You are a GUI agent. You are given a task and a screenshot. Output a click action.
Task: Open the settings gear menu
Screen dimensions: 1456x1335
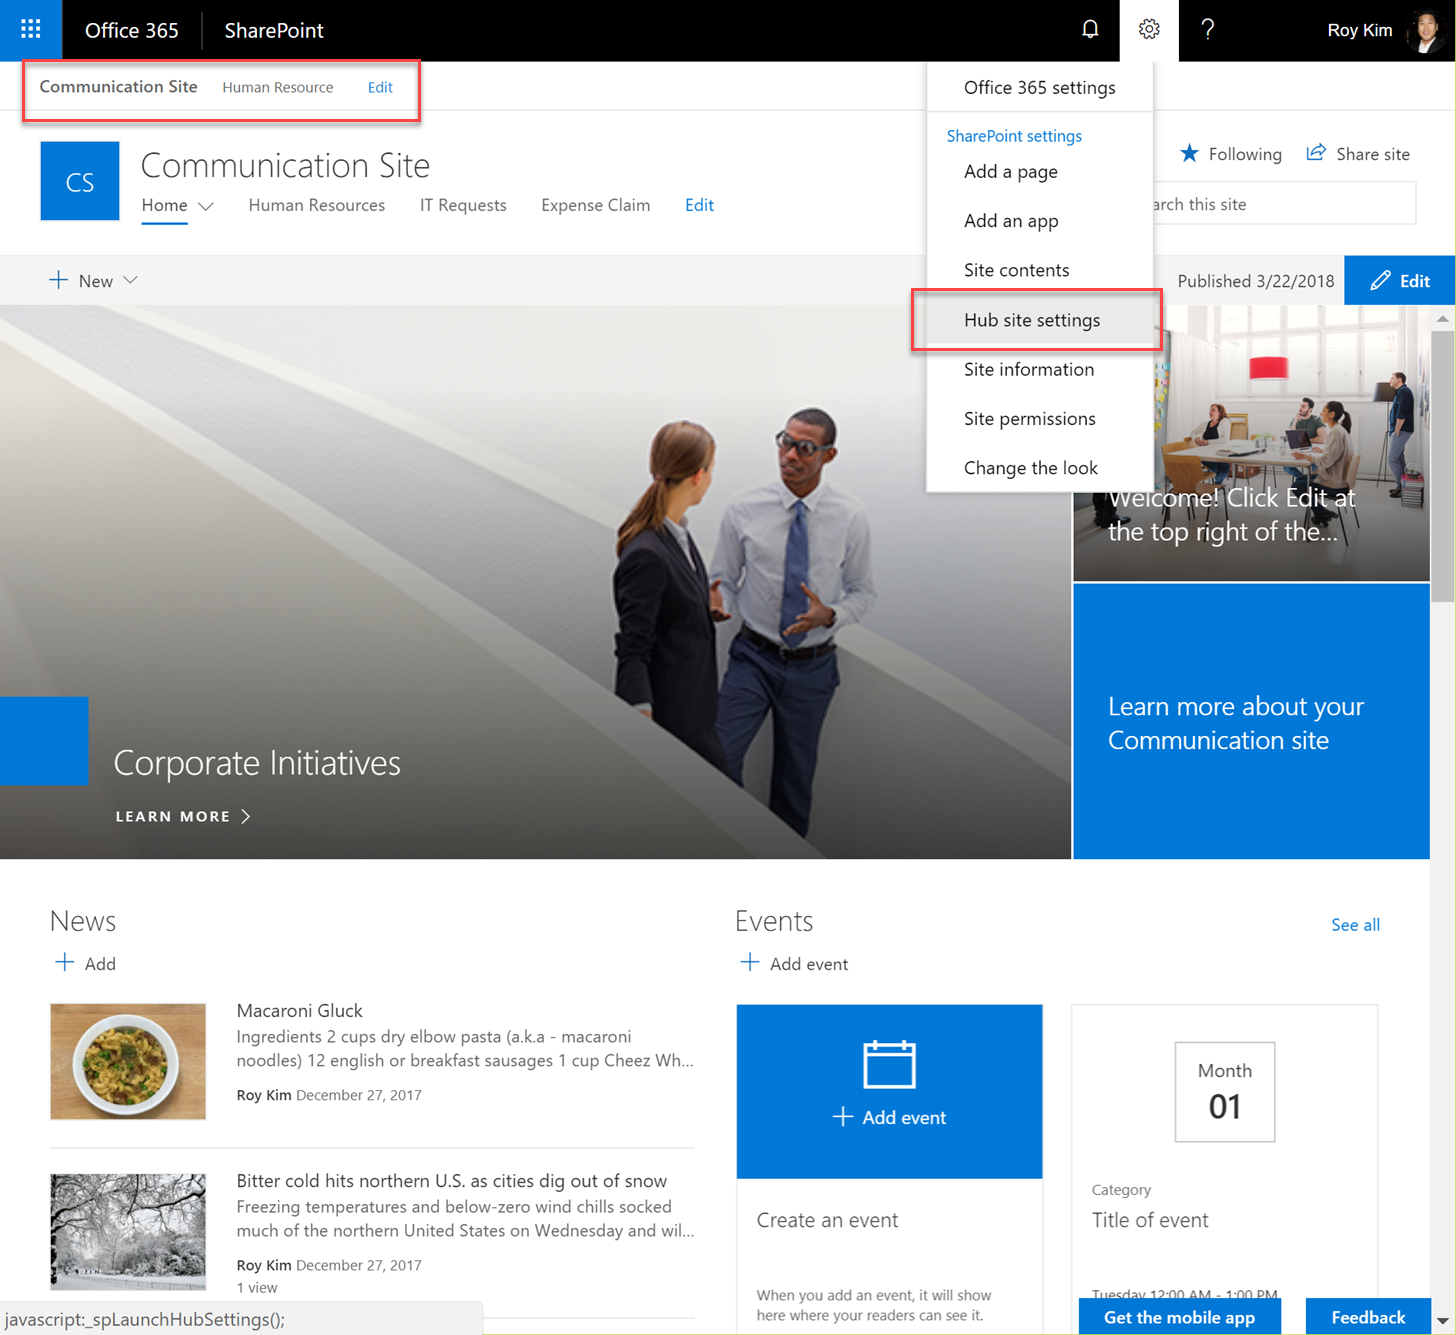pyautogui.click(x=1148, y=30)
